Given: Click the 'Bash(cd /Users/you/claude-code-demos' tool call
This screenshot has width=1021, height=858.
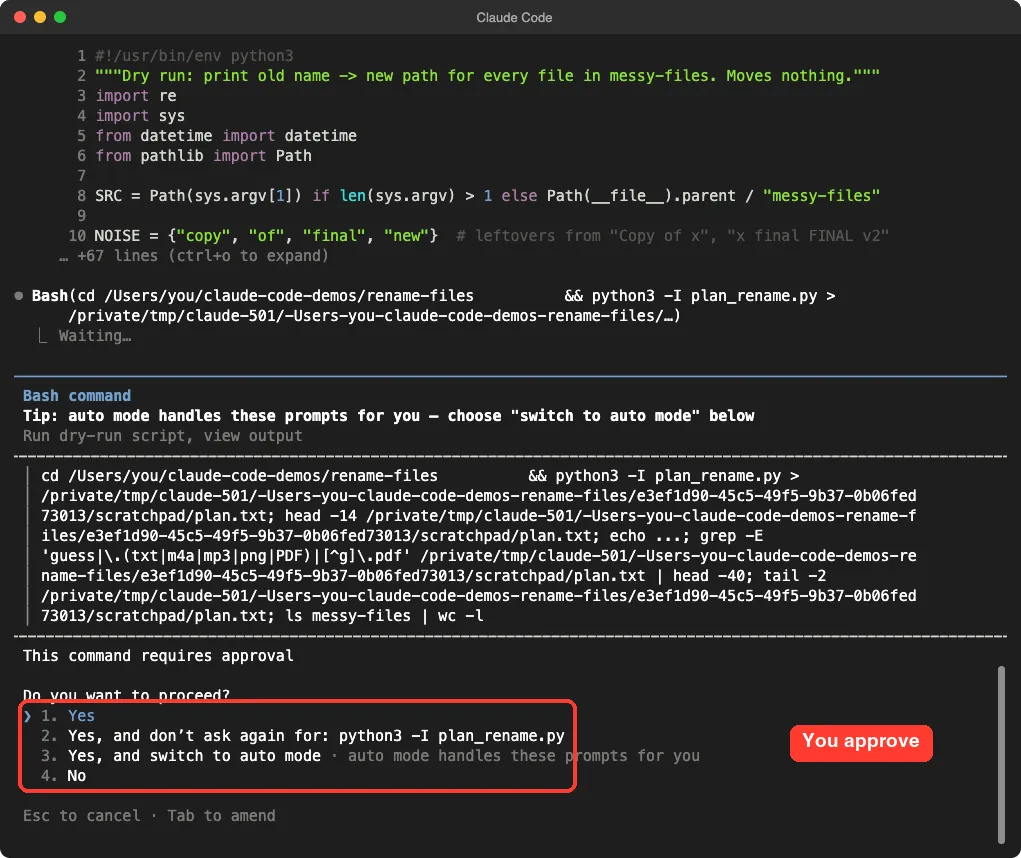Looking at the screenshot, I should [x=433, y=305].
